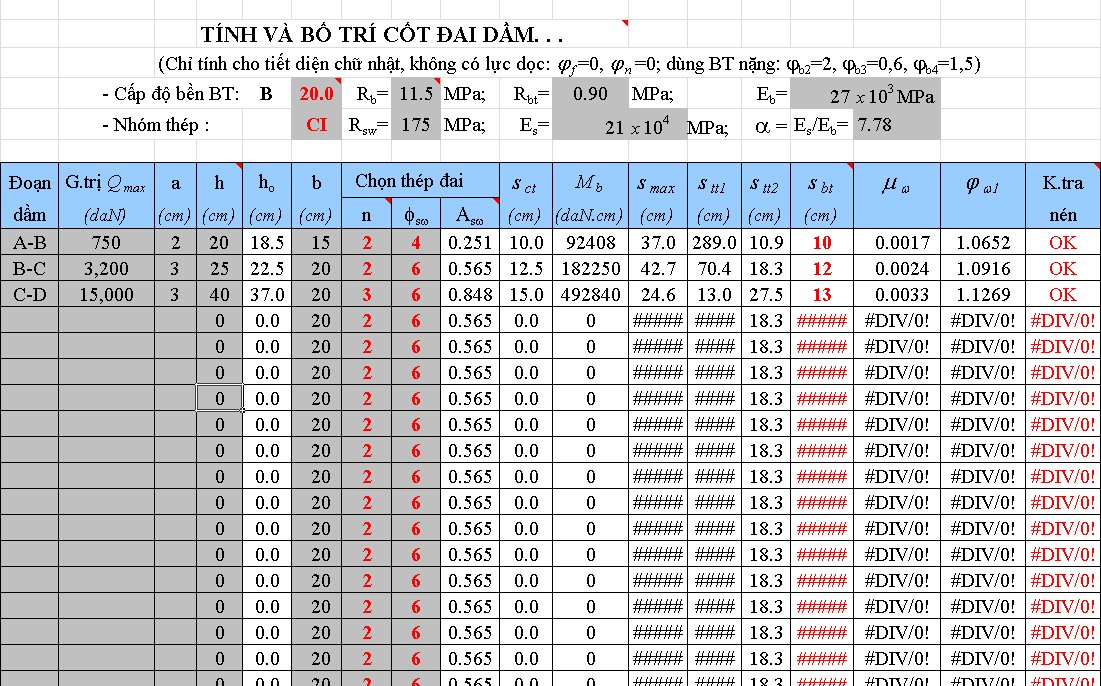Select beam segment cell "A-B"
The image size is (1101, 686).
pos(29,242)
